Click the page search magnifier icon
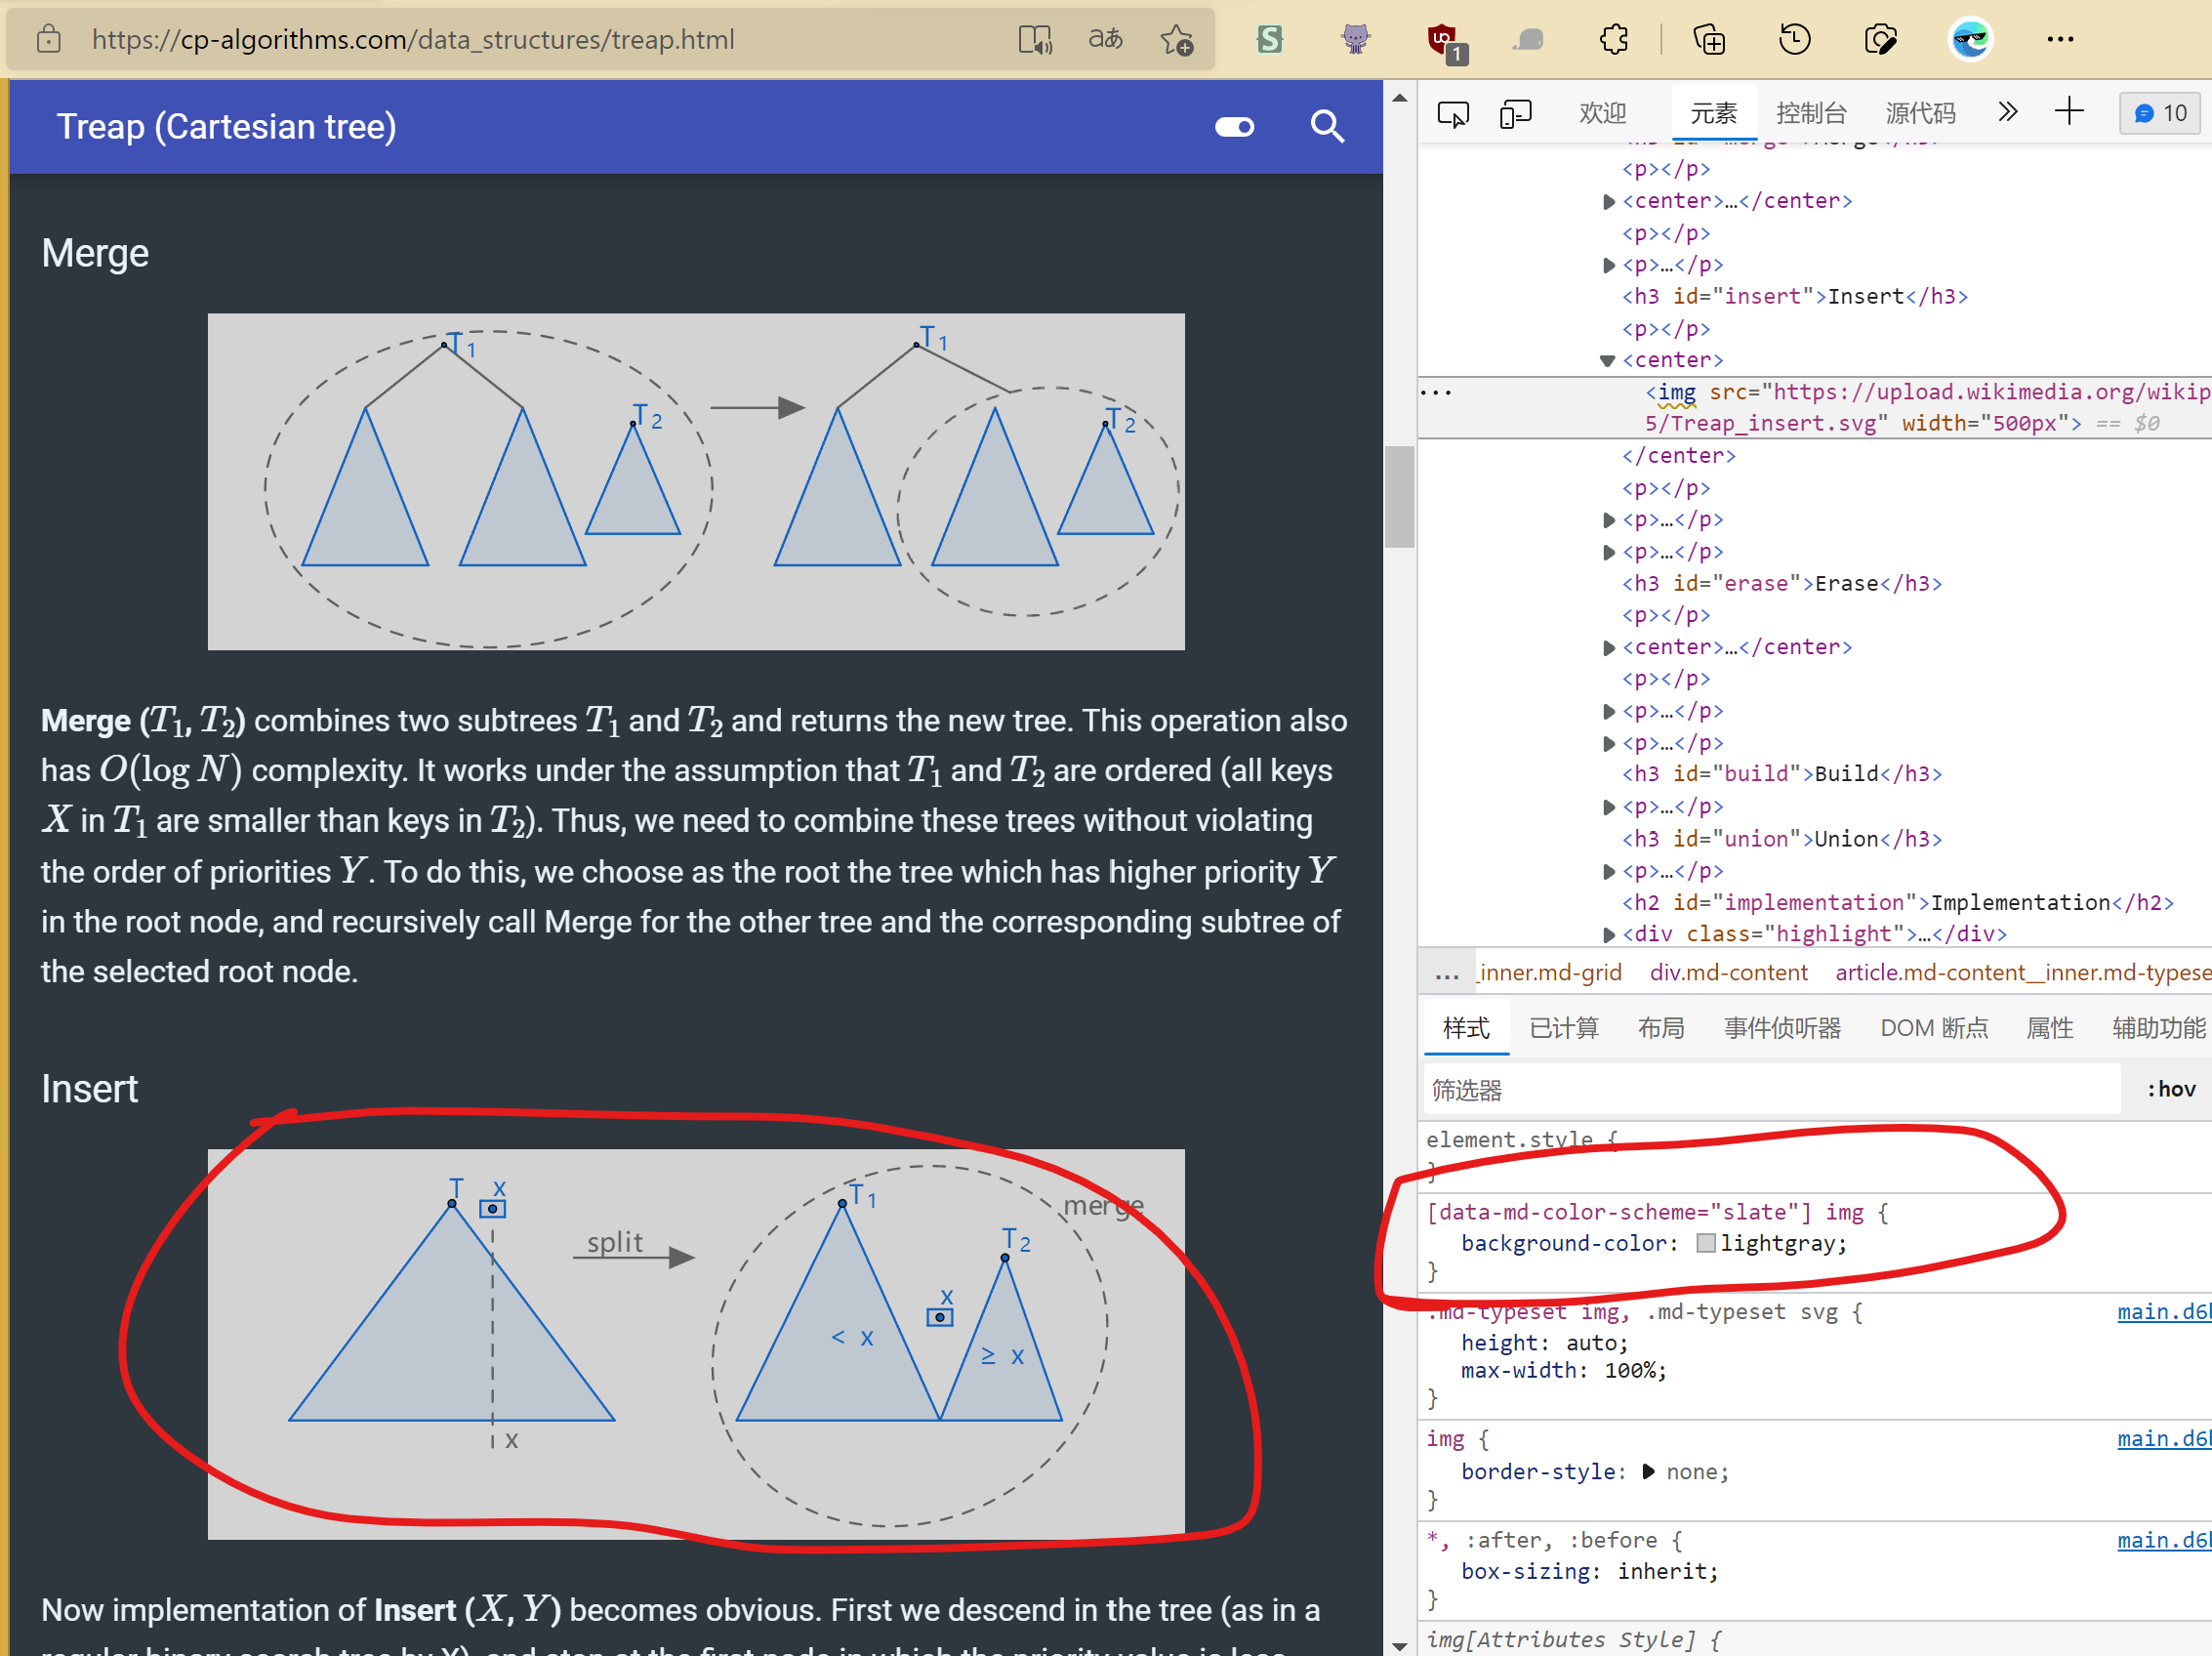2212x1656 pixels. (x=1326, y=127)
